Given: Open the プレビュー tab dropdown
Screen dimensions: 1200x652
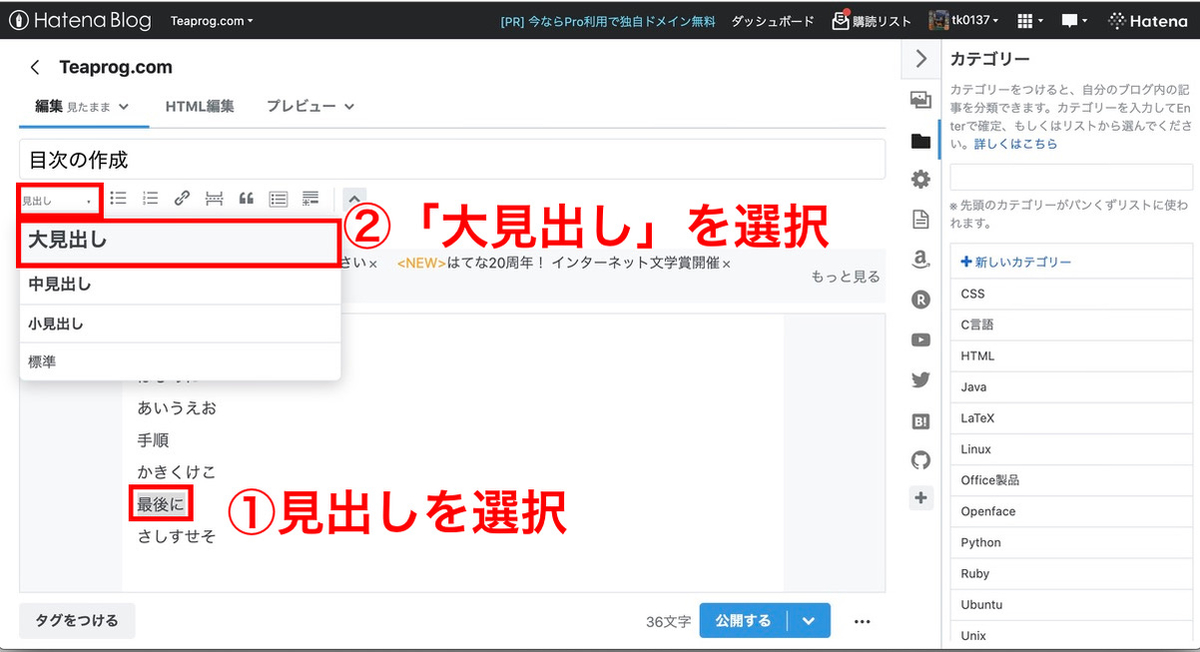Looking at the screenshot, I should pos(311,106).
